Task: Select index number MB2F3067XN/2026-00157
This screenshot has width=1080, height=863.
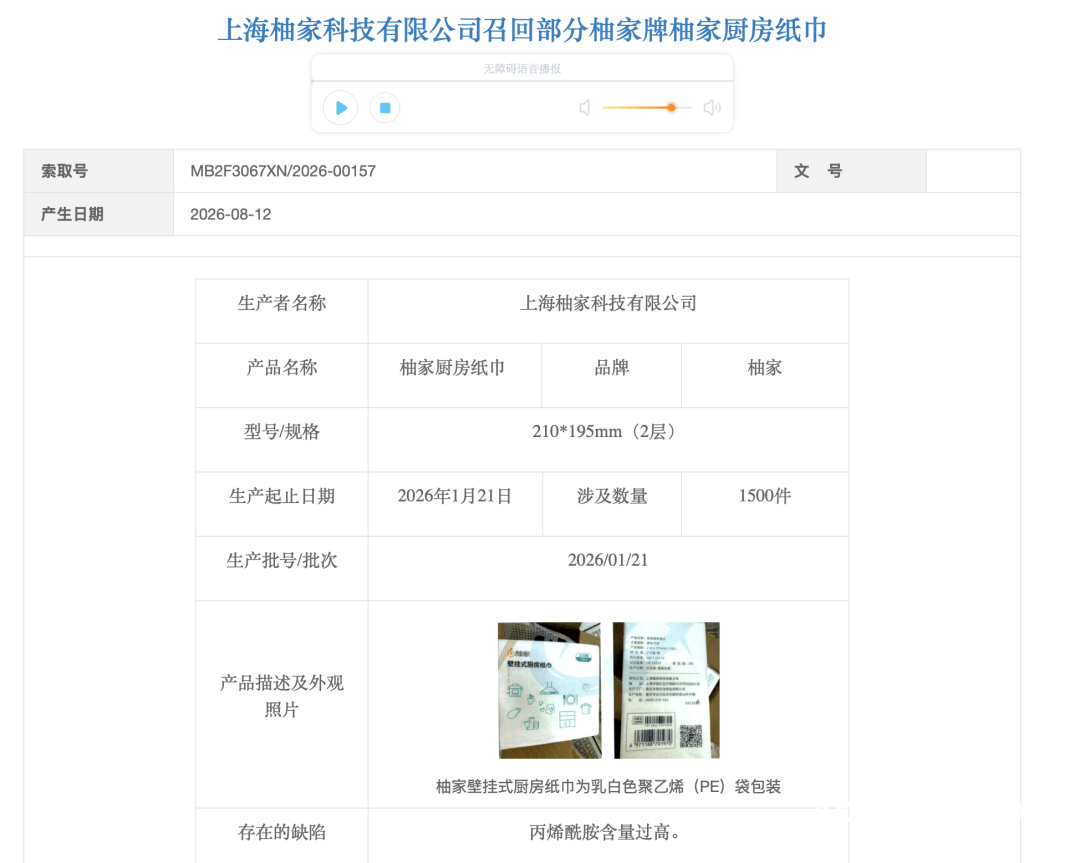Action: tap(283, 171)
